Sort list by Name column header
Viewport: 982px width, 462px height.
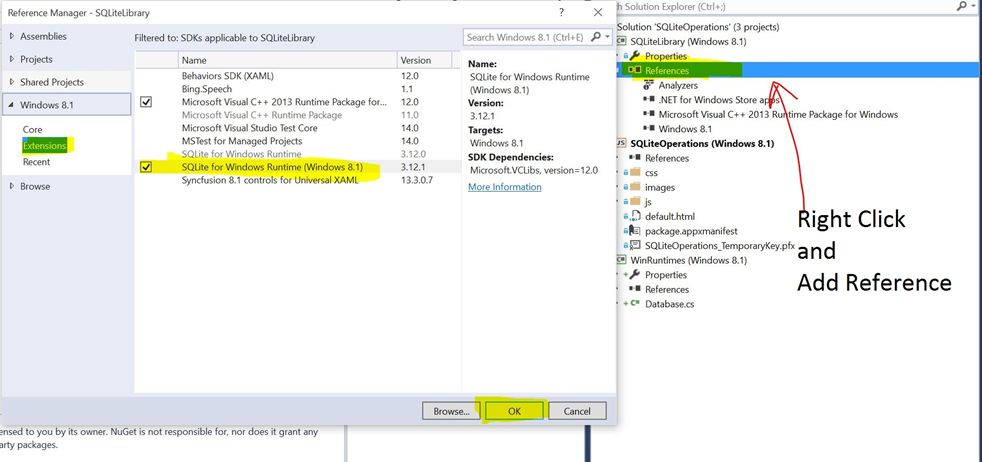(x=287, y=61)
